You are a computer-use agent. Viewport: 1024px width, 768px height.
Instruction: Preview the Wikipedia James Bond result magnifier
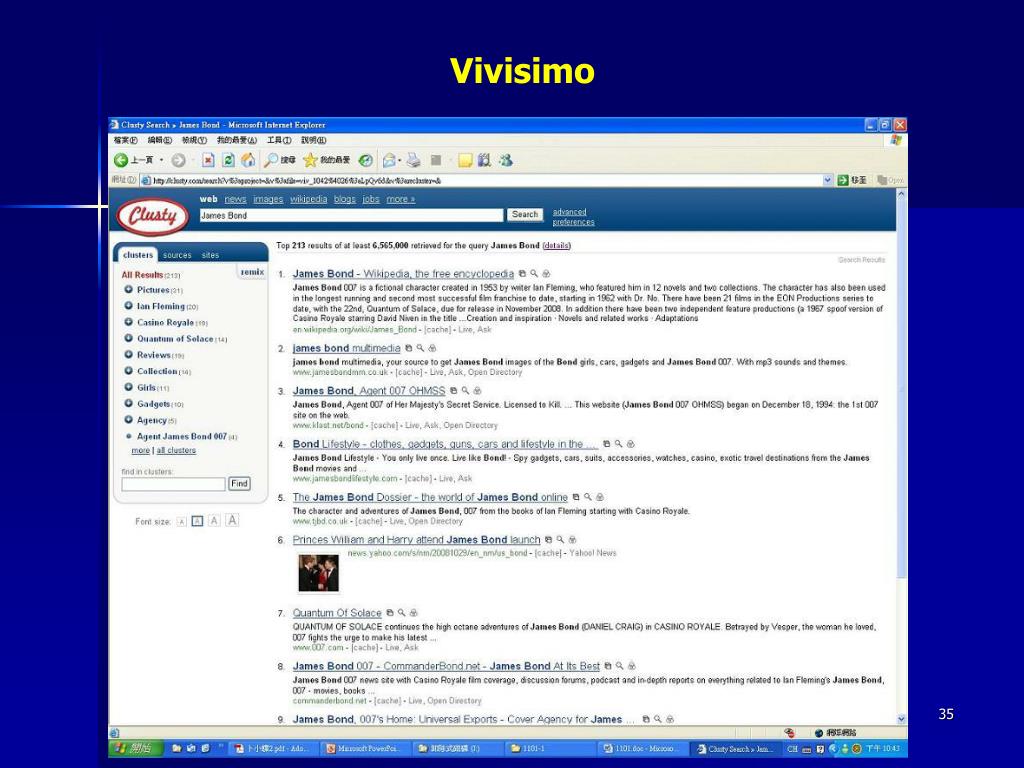[534, 274]
